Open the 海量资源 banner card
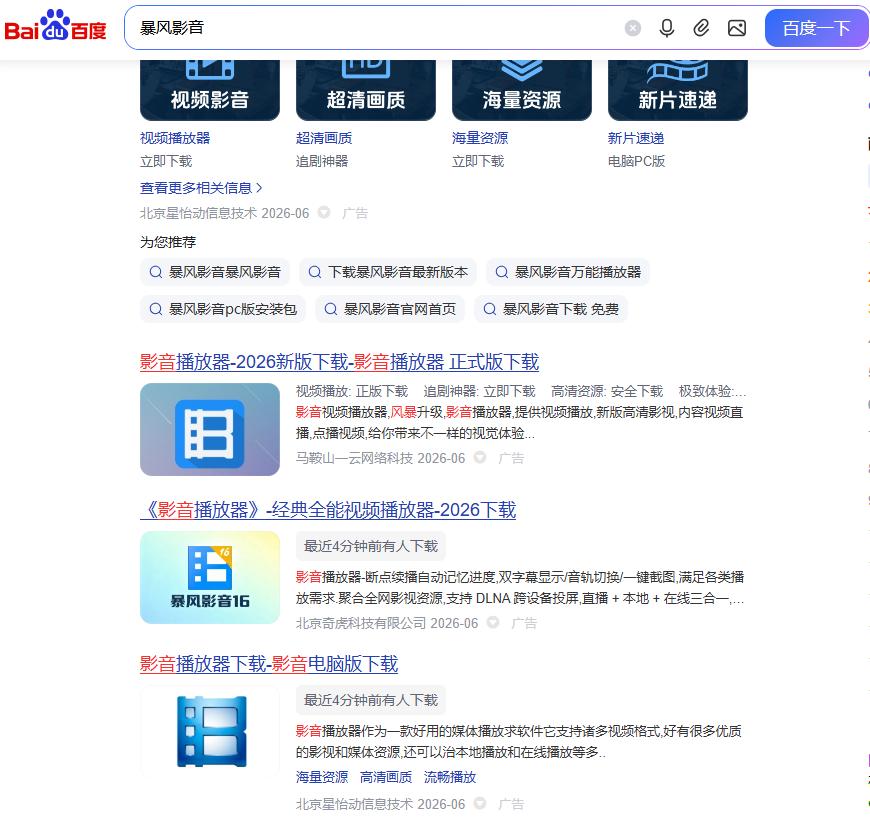 (522, 90)
